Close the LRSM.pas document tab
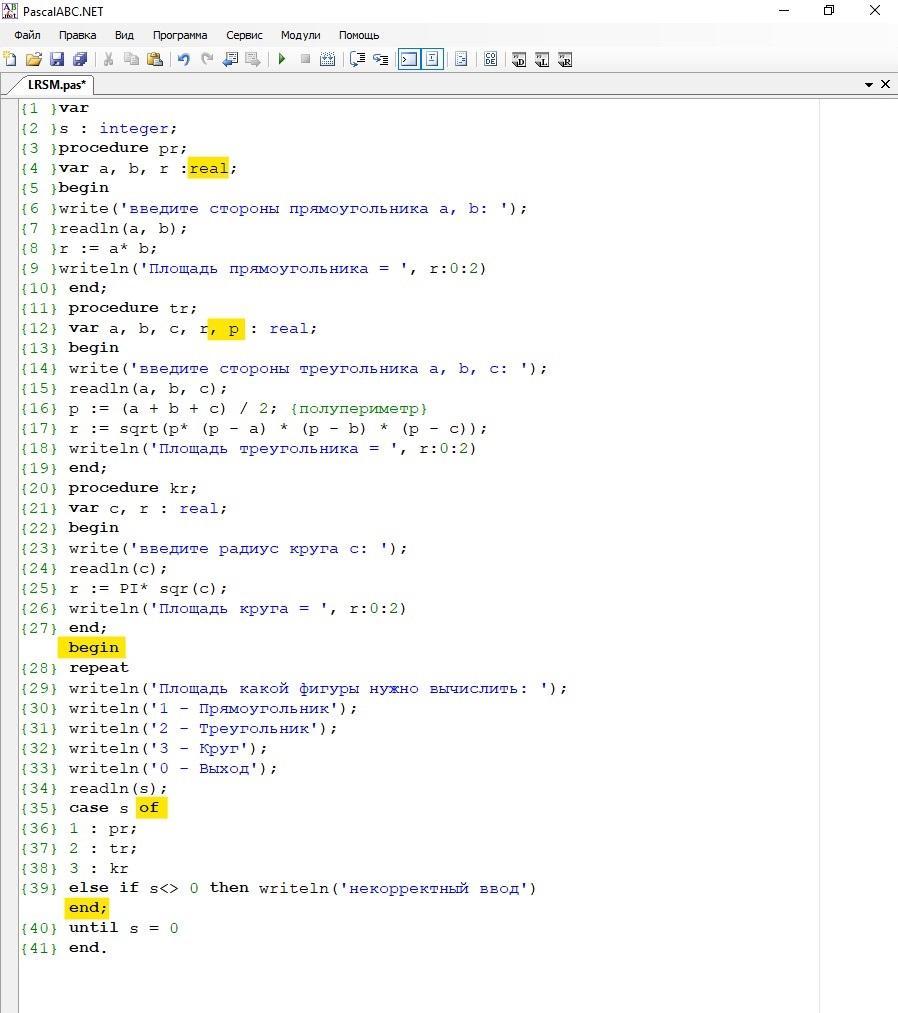This screenshot has height=1013, width=898. point(886,84)
